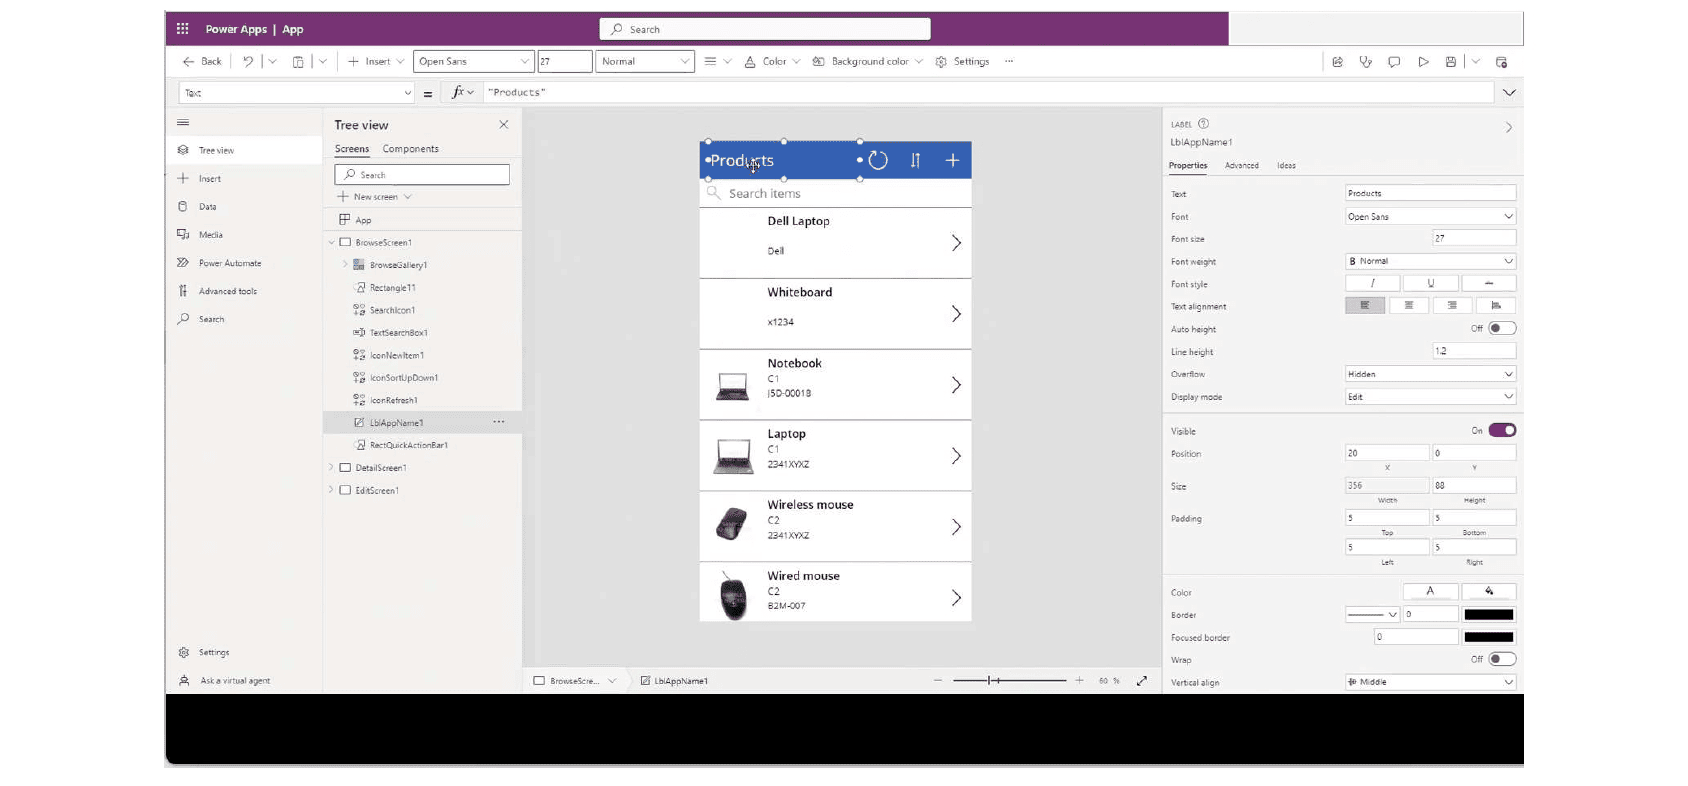This screenshot has height=786, width=1688.
Task: Open the Comments speech bubble icon
Action: [x=1394, y=61]
